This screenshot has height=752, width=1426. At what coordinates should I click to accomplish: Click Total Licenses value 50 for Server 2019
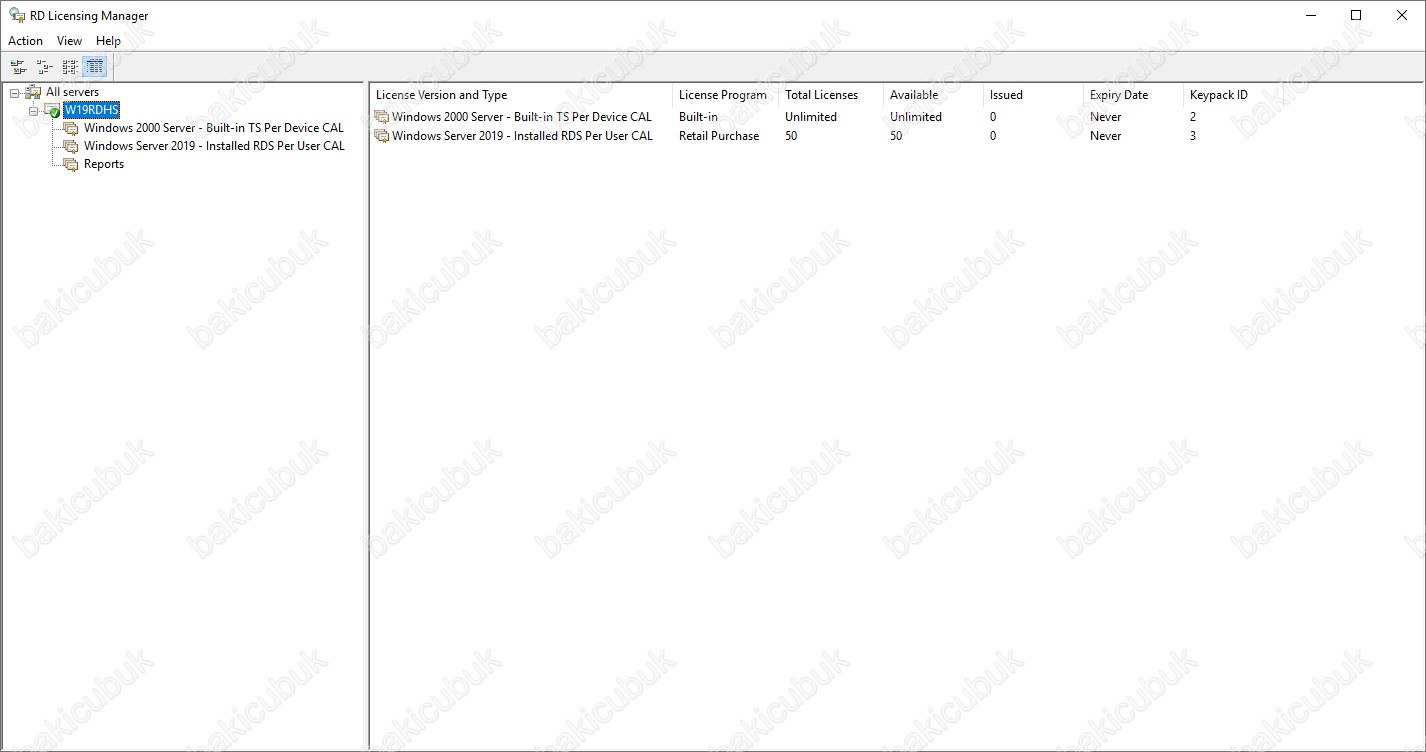coord(791,136)
